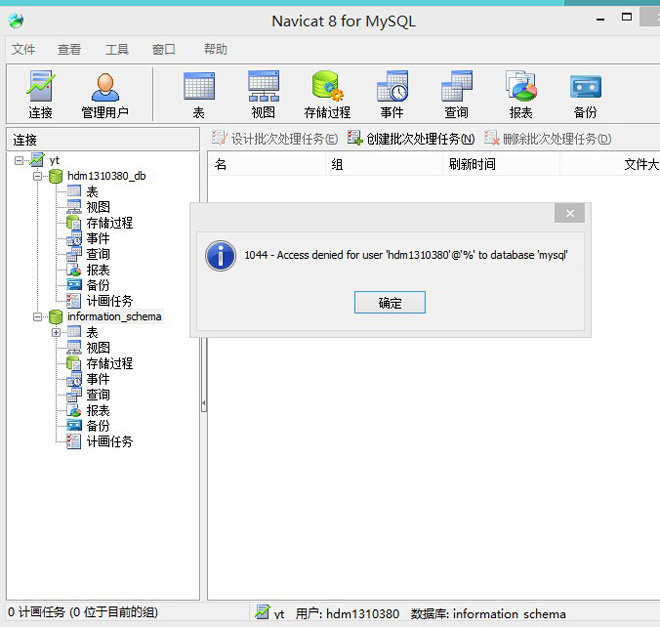
Task: Click 确定 to dismiss the error dialog
Action: (390, 303)
